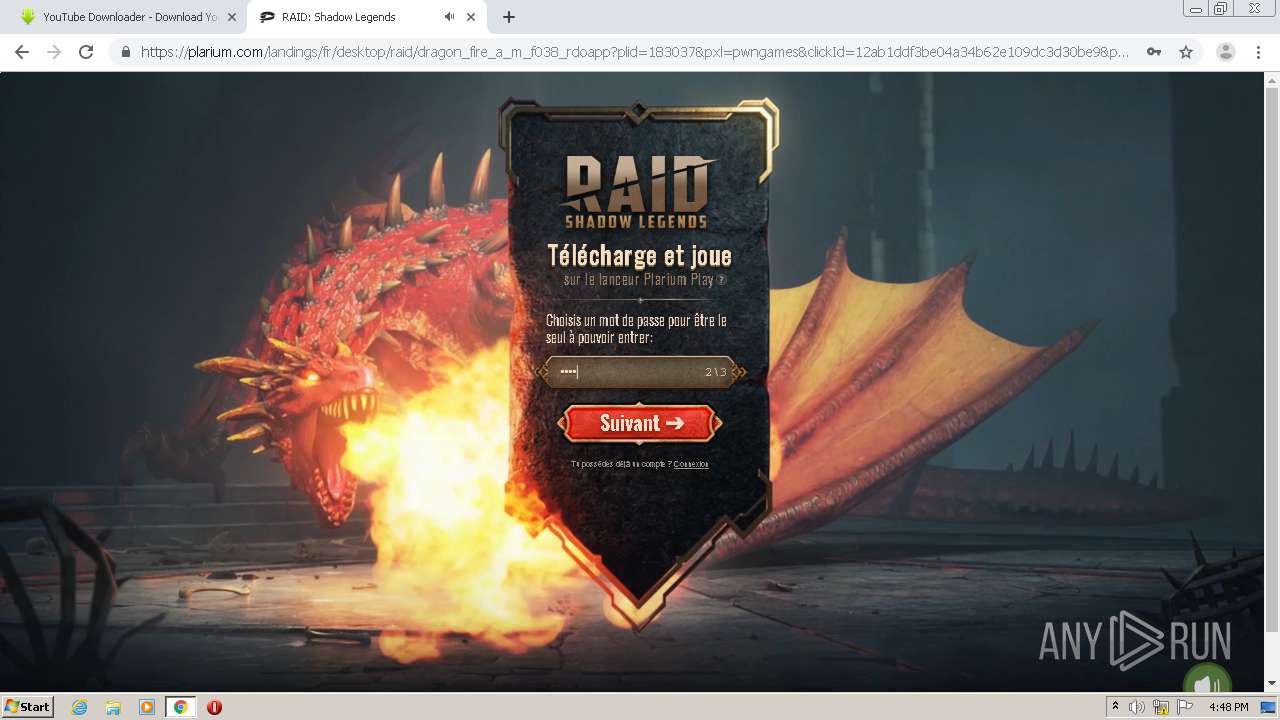Open a new browser tab
The image size is (1280, 720).
click(509, 17)
